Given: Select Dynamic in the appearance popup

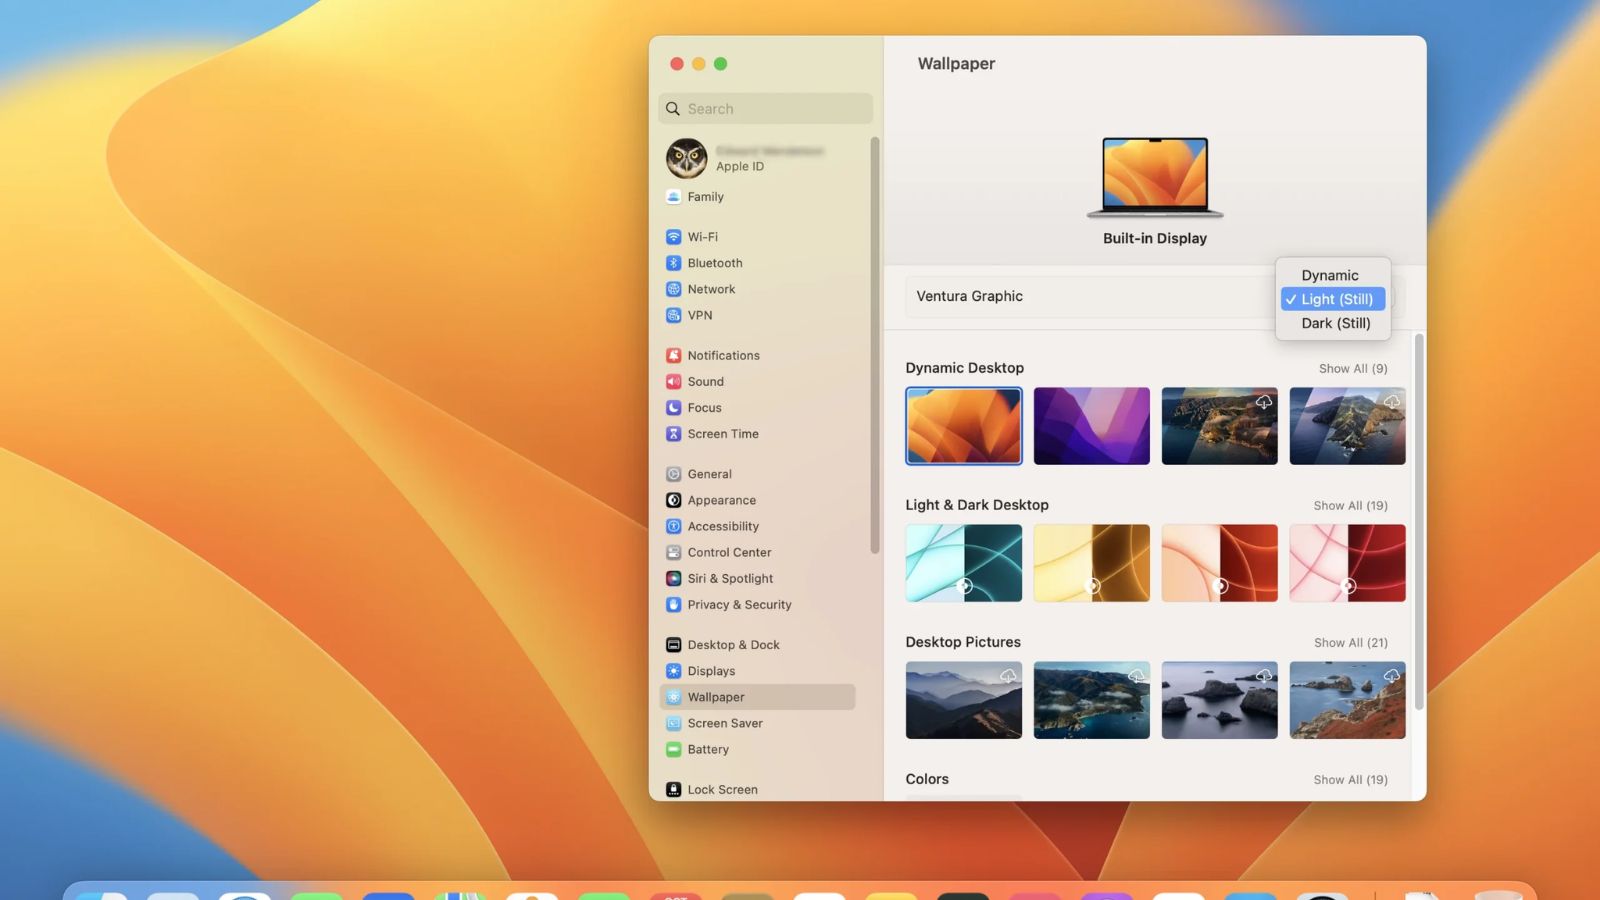Looking at the screenshot, I should coord(1330,275).
